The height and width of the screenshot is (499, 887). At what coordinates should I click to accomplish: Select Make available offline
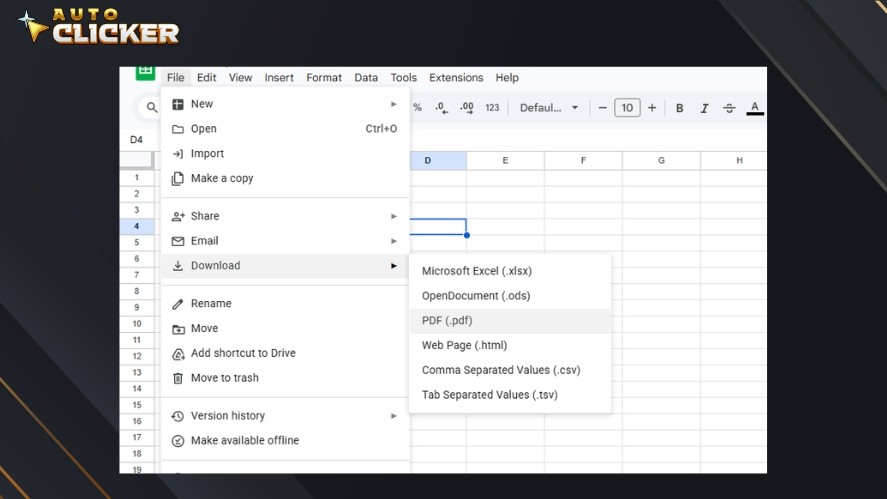tap(285, 440)
